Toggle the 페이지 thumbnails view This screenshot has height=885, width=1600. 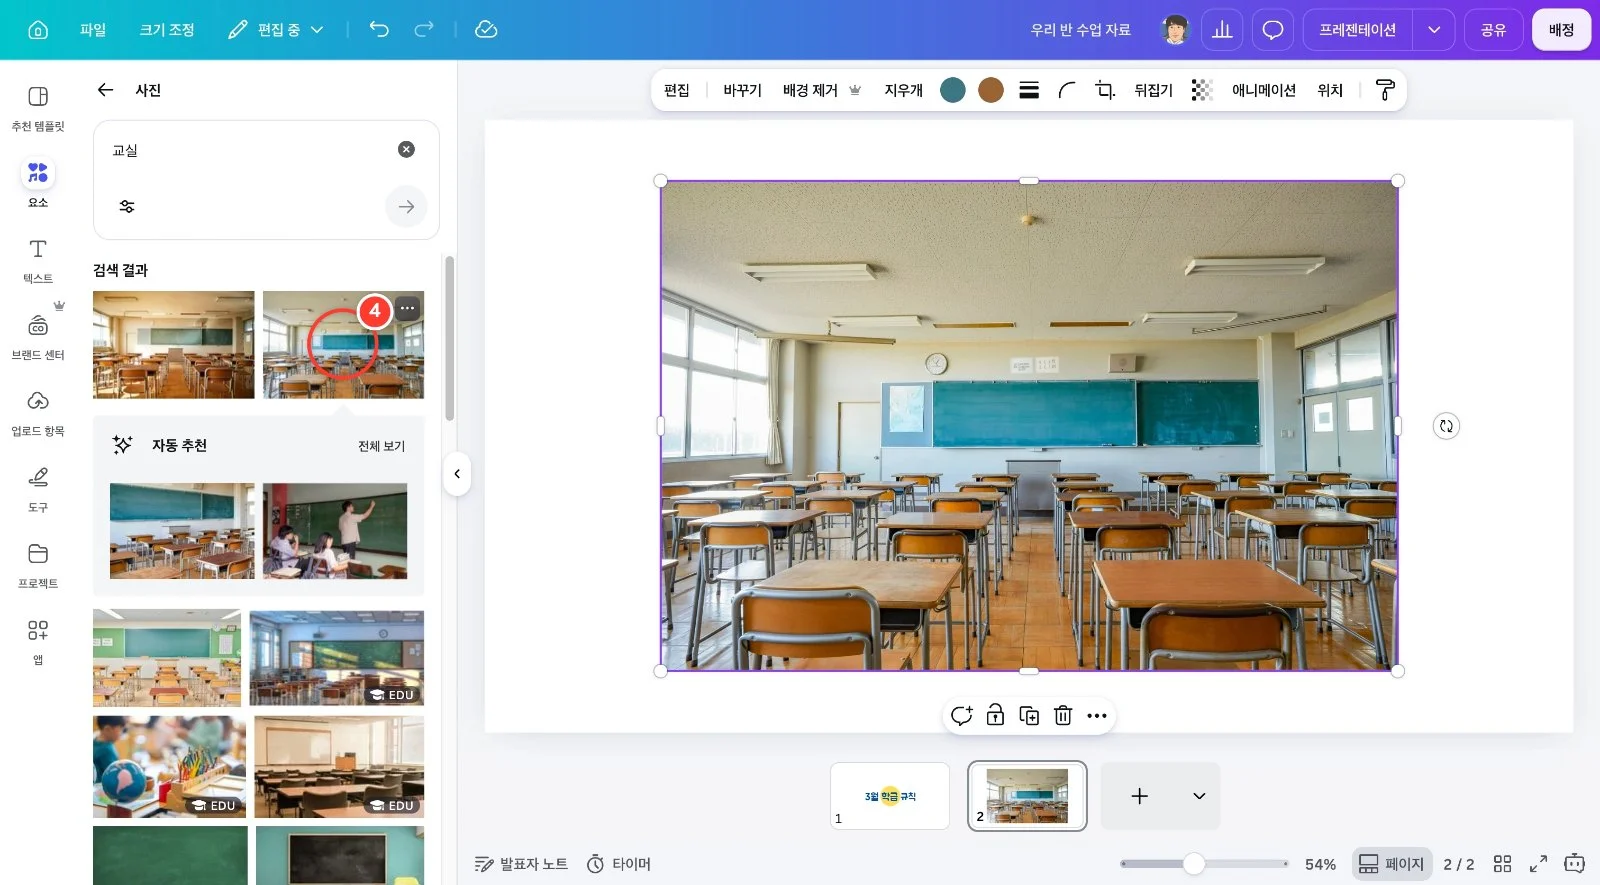[x=1392, y=864]
